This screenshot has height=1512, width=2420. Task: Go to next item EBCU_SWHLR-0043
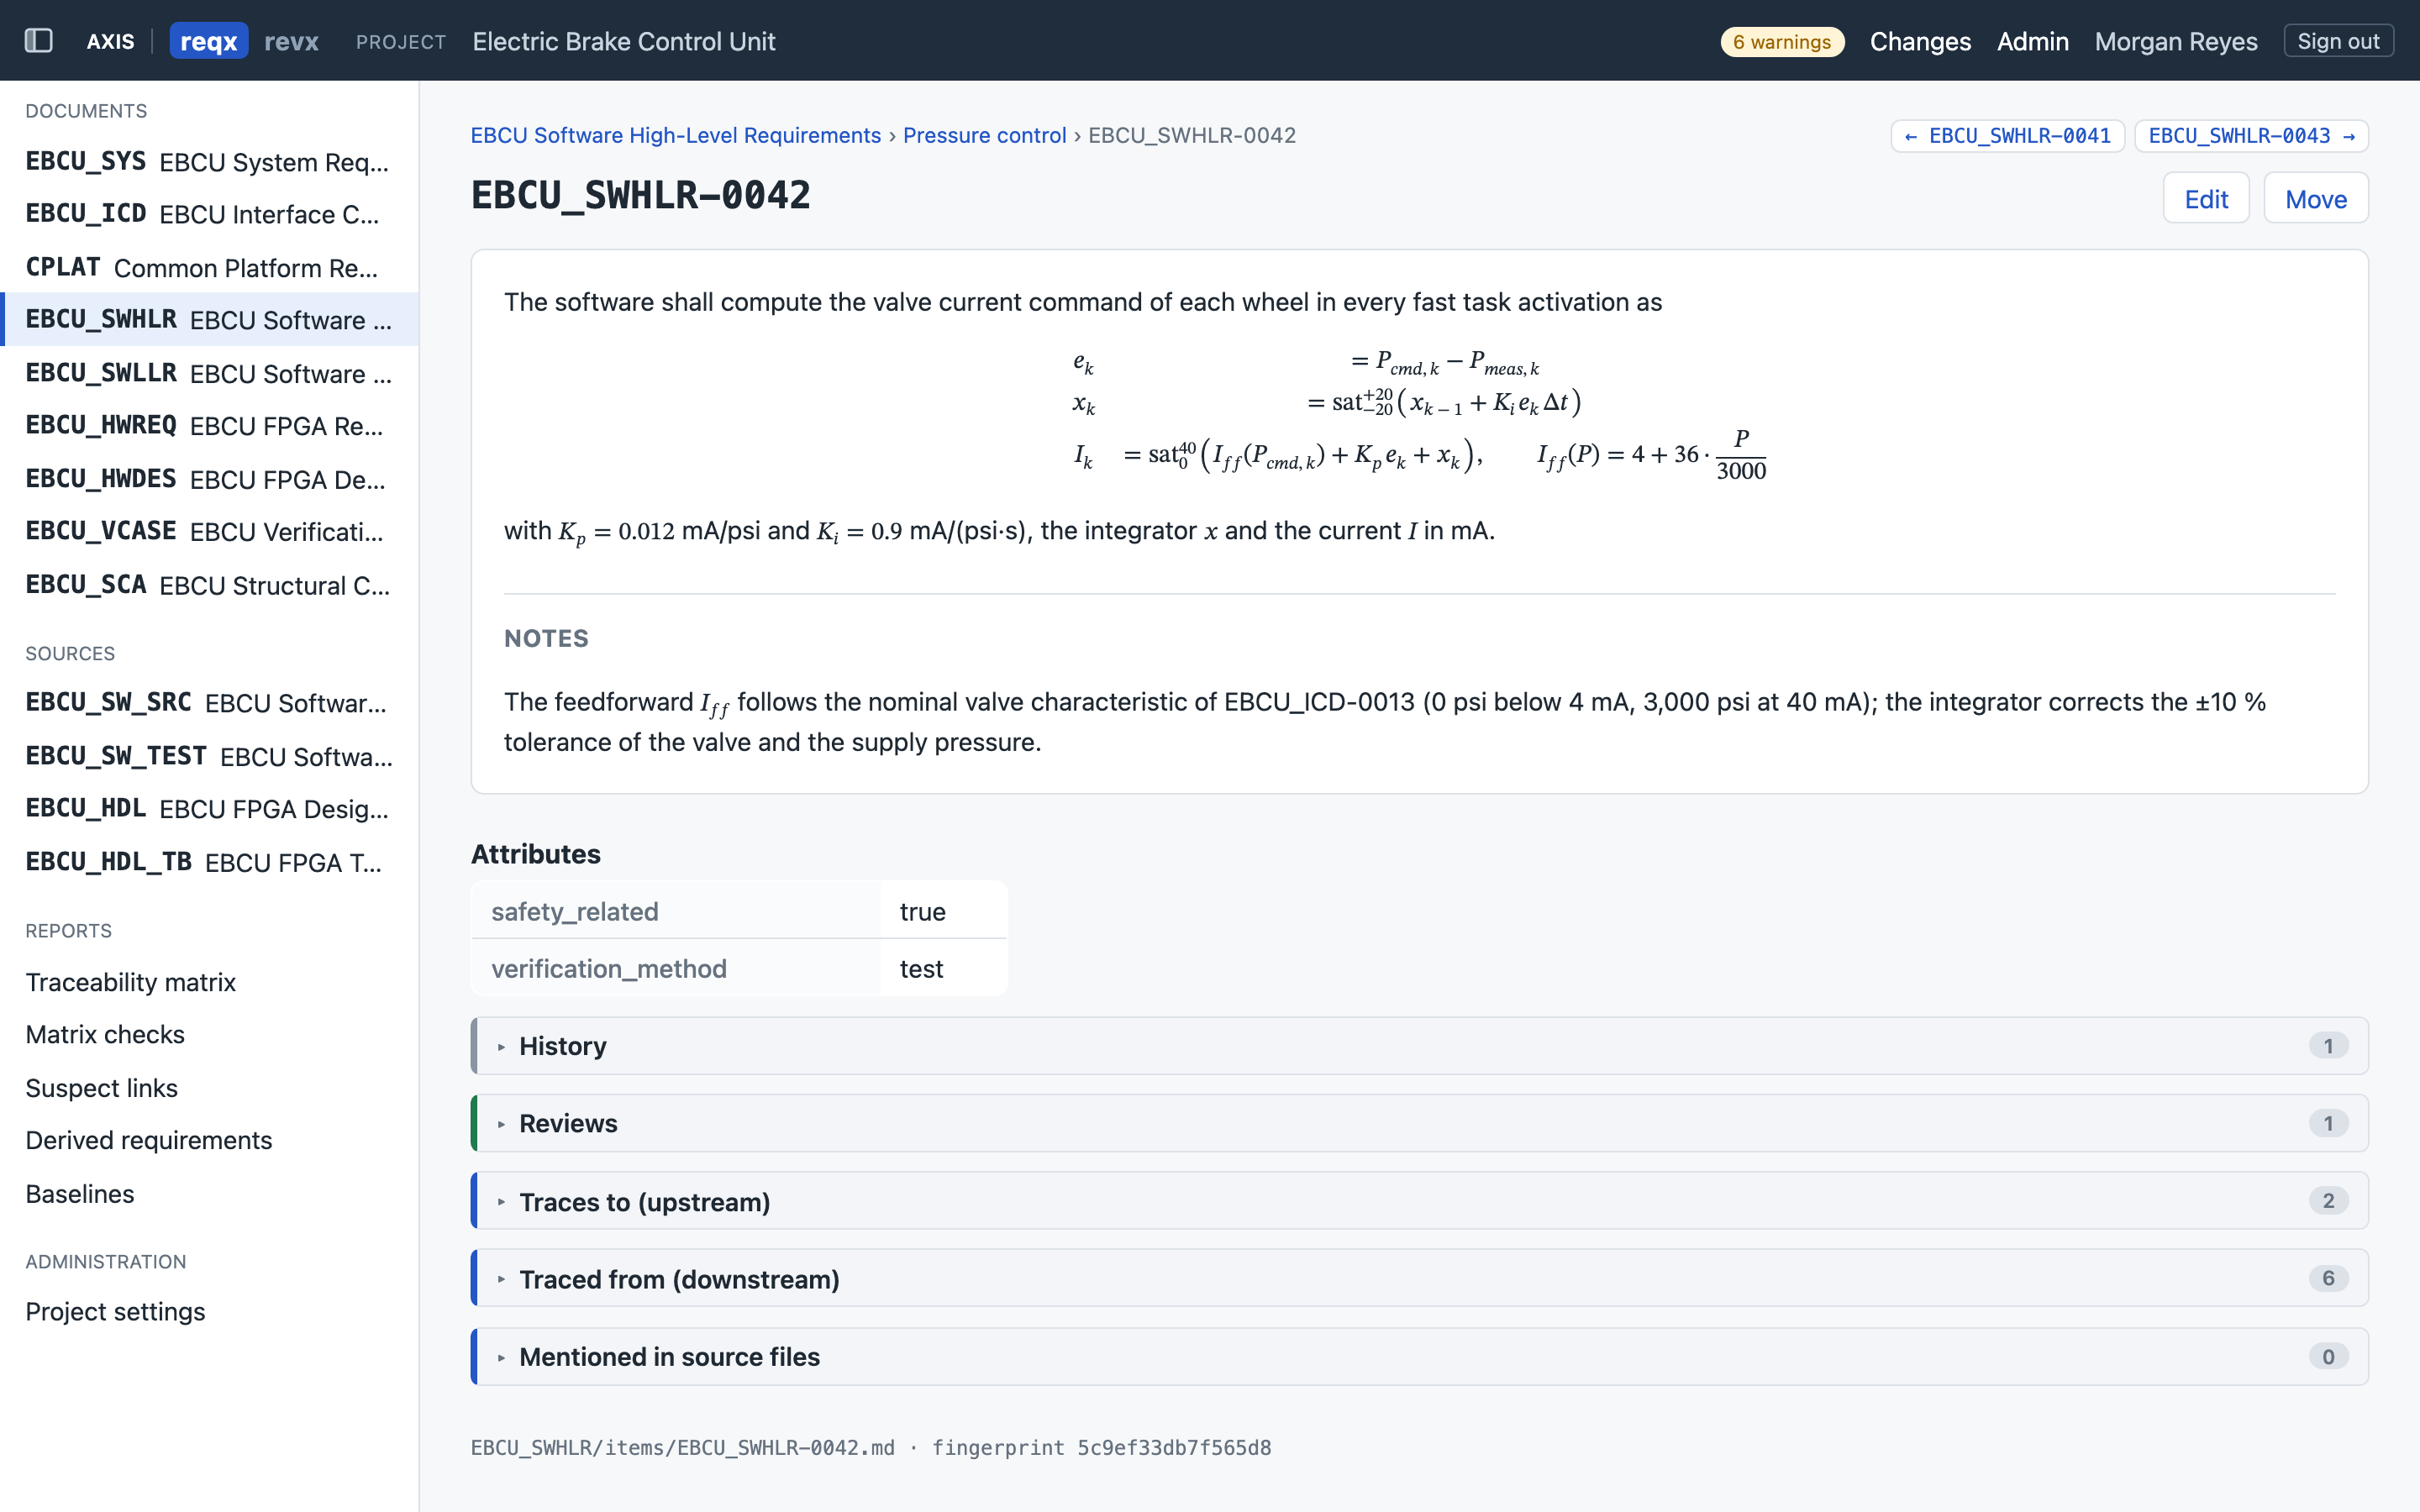pyautogui.click(x=2251, y=135)
